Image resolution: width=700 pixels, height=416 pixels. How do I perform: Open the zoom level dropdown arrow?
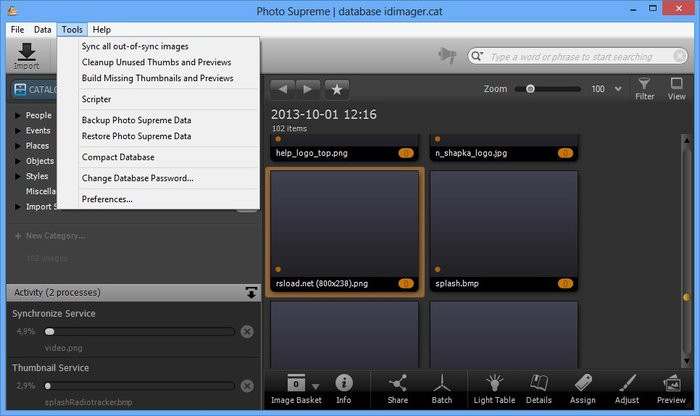(619, 89)
